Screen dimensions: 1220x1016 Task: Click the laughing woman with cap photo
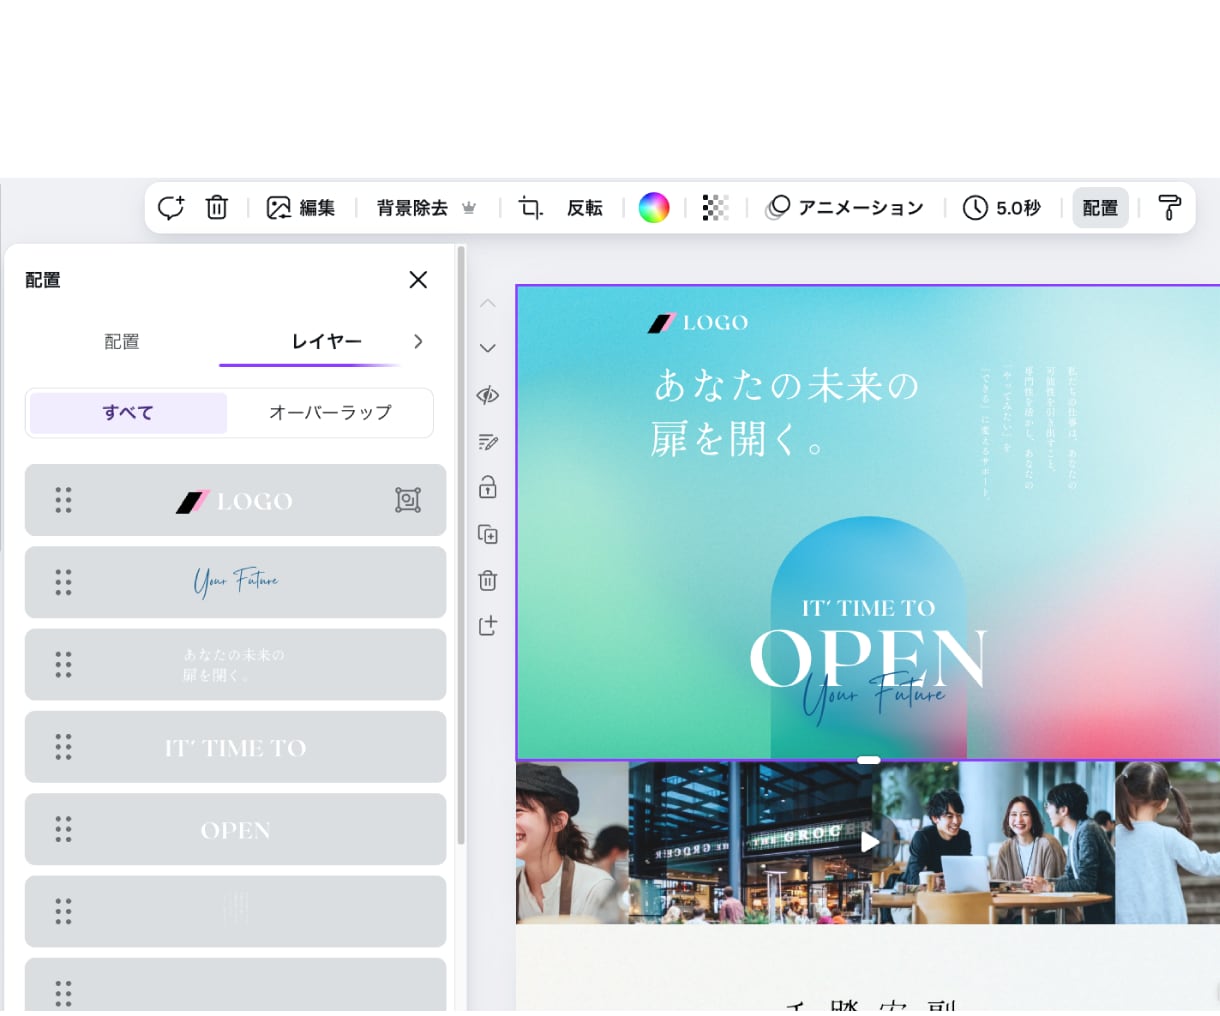[572, 842]
